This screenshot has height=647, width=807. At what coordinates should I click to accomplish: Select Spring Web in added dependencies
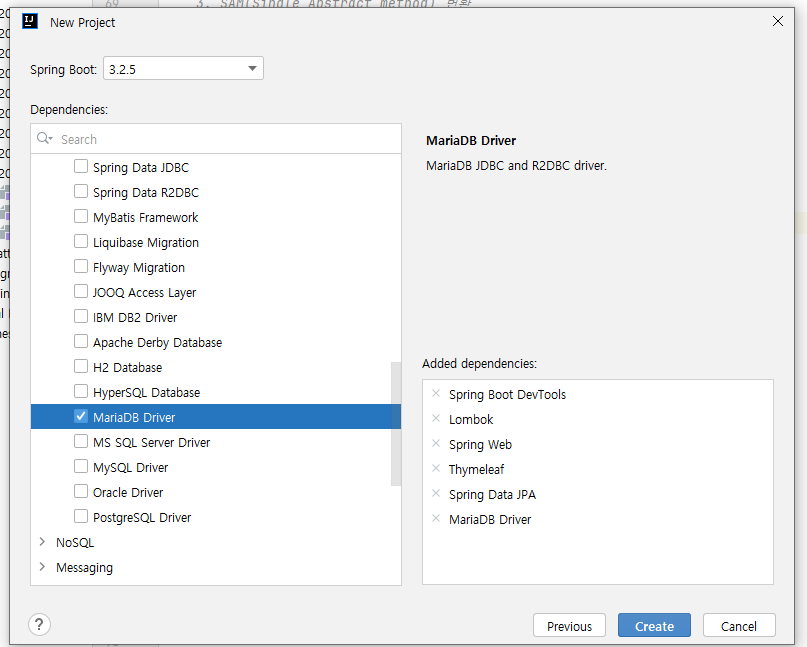coord(480,445)
